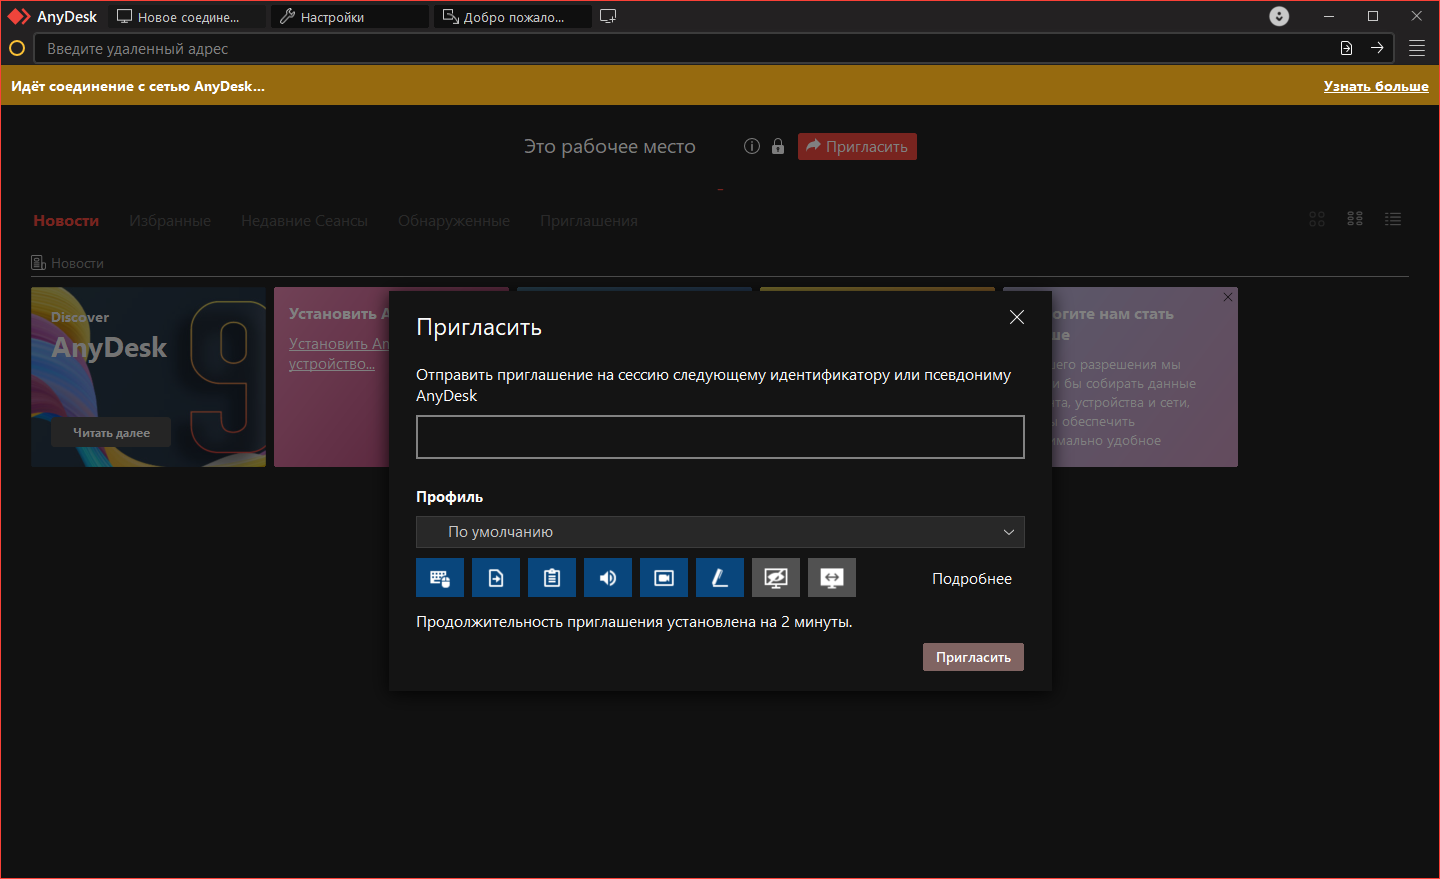The image size is (1440, 879).
Task: Open the 'Узнать больше' link
Action: [x=1376, y=86]
